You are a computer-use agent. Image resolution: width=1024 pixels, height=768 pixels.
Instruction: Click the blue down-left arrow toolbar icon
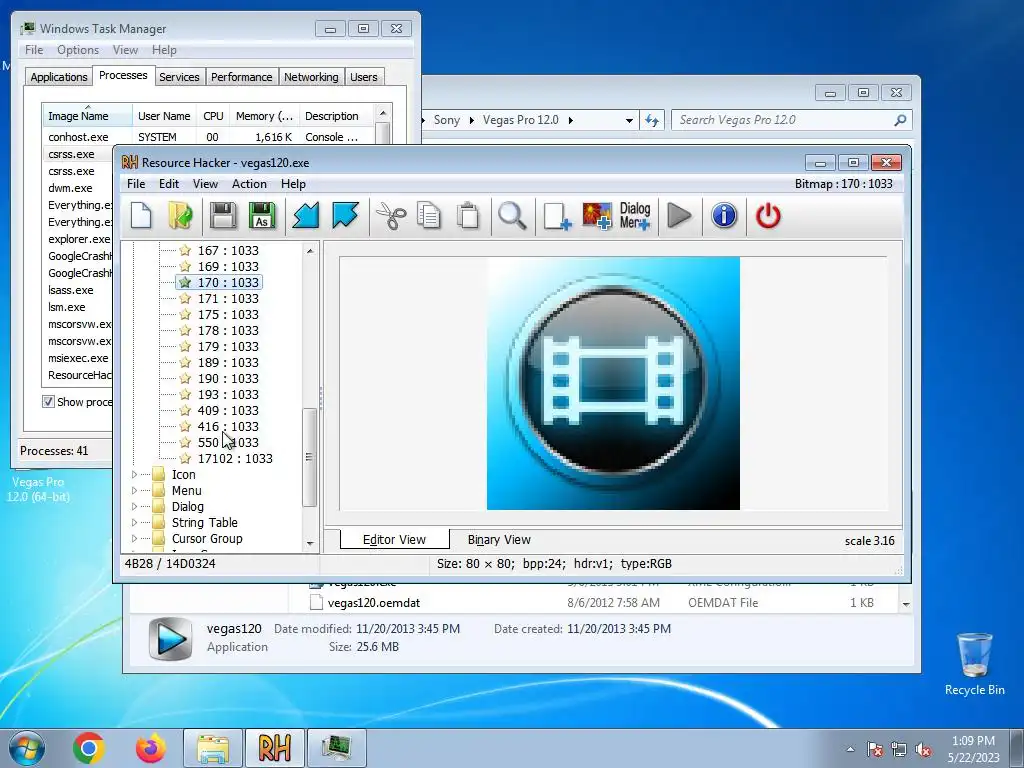306,216
